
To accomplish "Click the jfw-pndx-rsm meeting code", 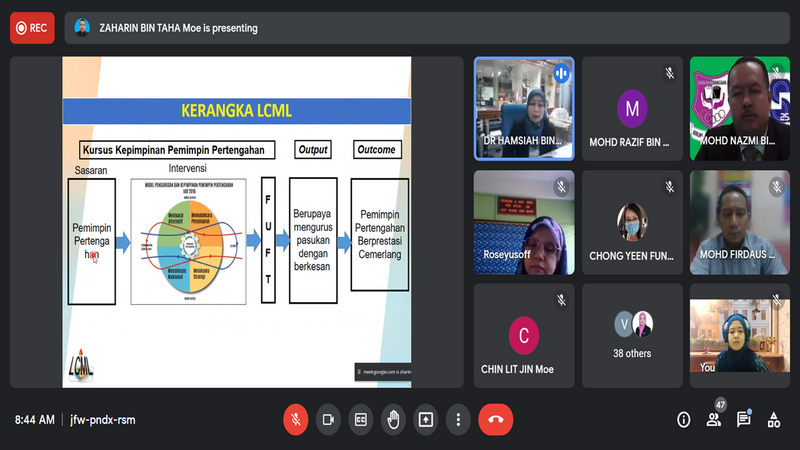I will [x=102, y=420].
